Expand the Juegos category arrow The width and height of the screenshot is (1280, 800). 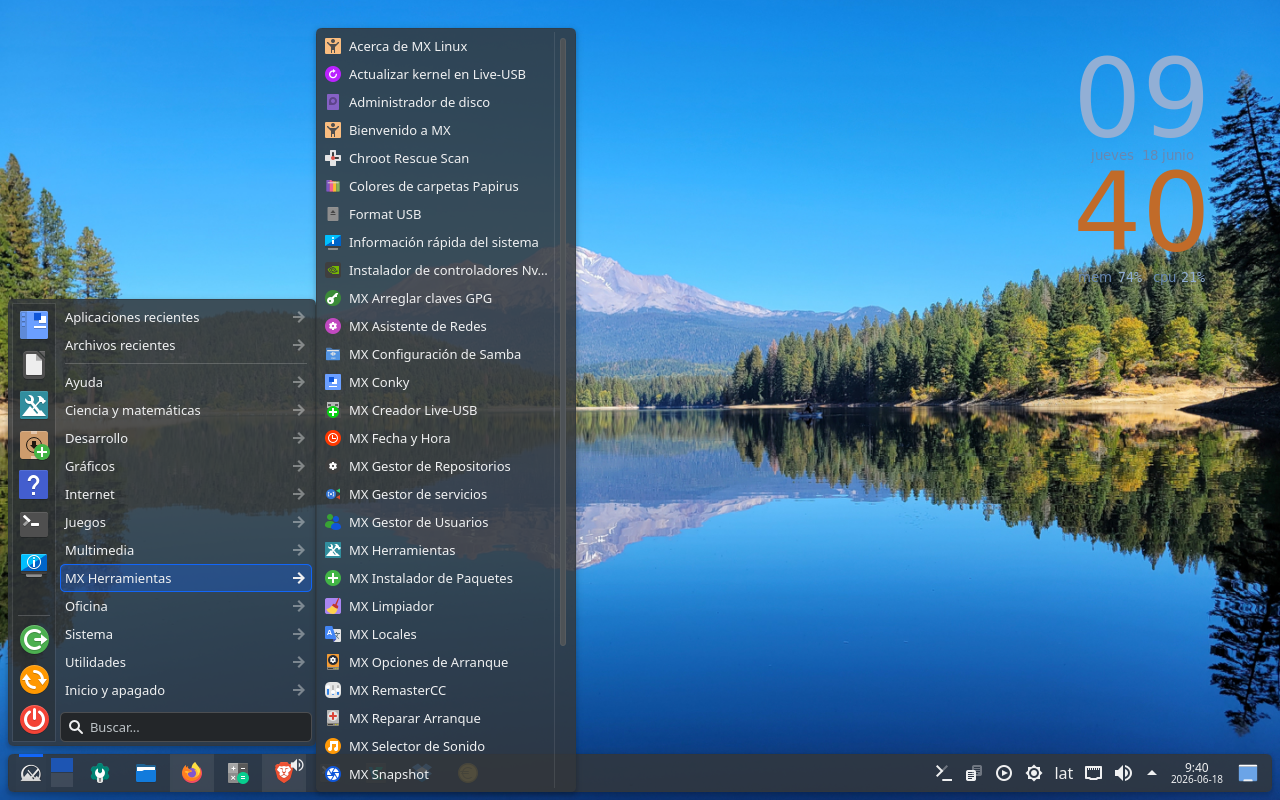pyautogui.click(x=298, y=522)
